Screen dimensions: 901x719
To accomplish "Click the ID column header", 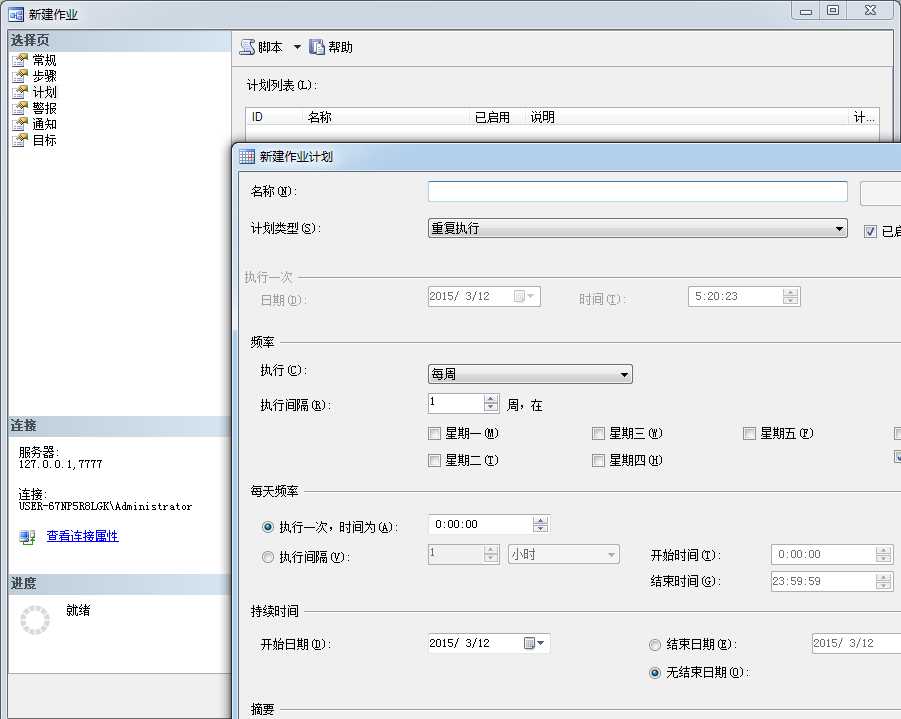I will click(x=257, y=117).
